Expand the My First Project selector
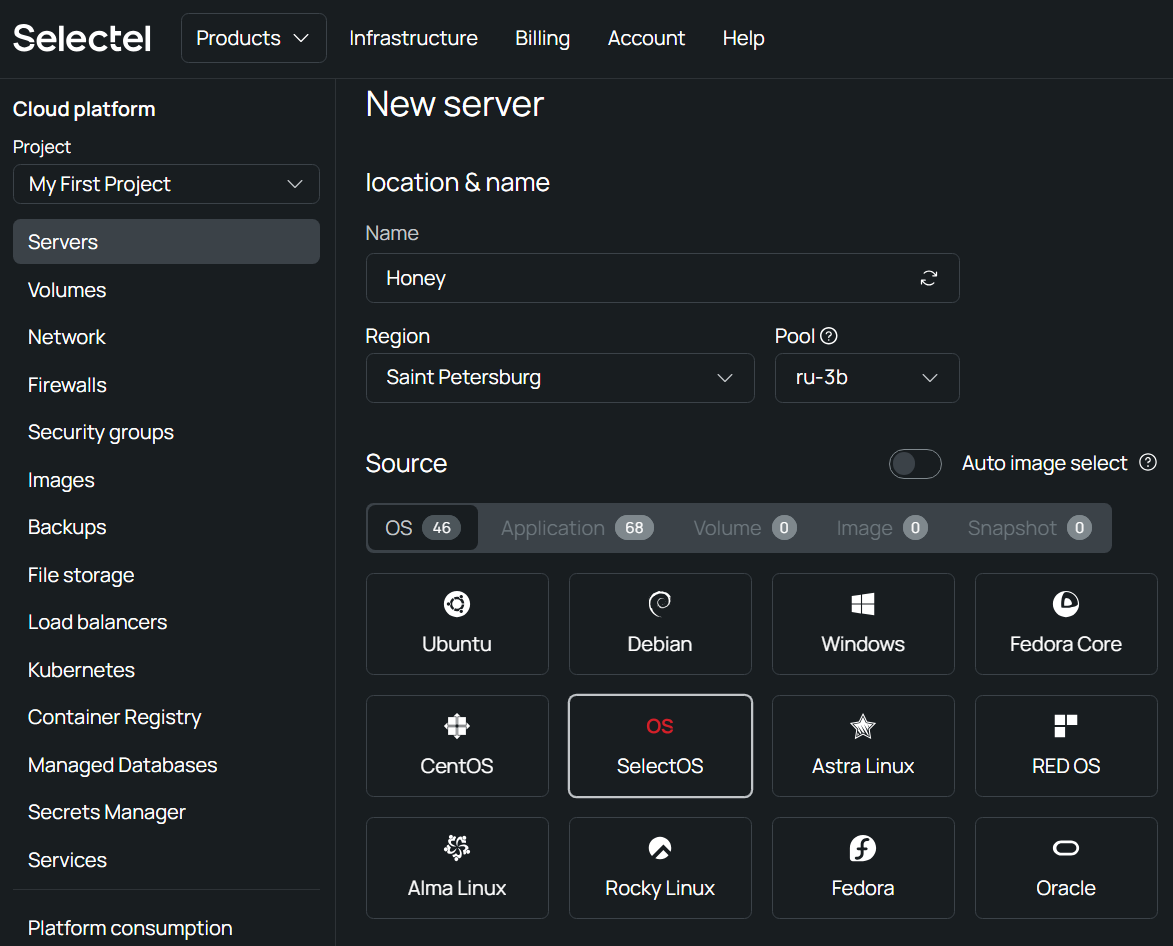This screenshot has height=946, width=1173. [x=166, y=184]
